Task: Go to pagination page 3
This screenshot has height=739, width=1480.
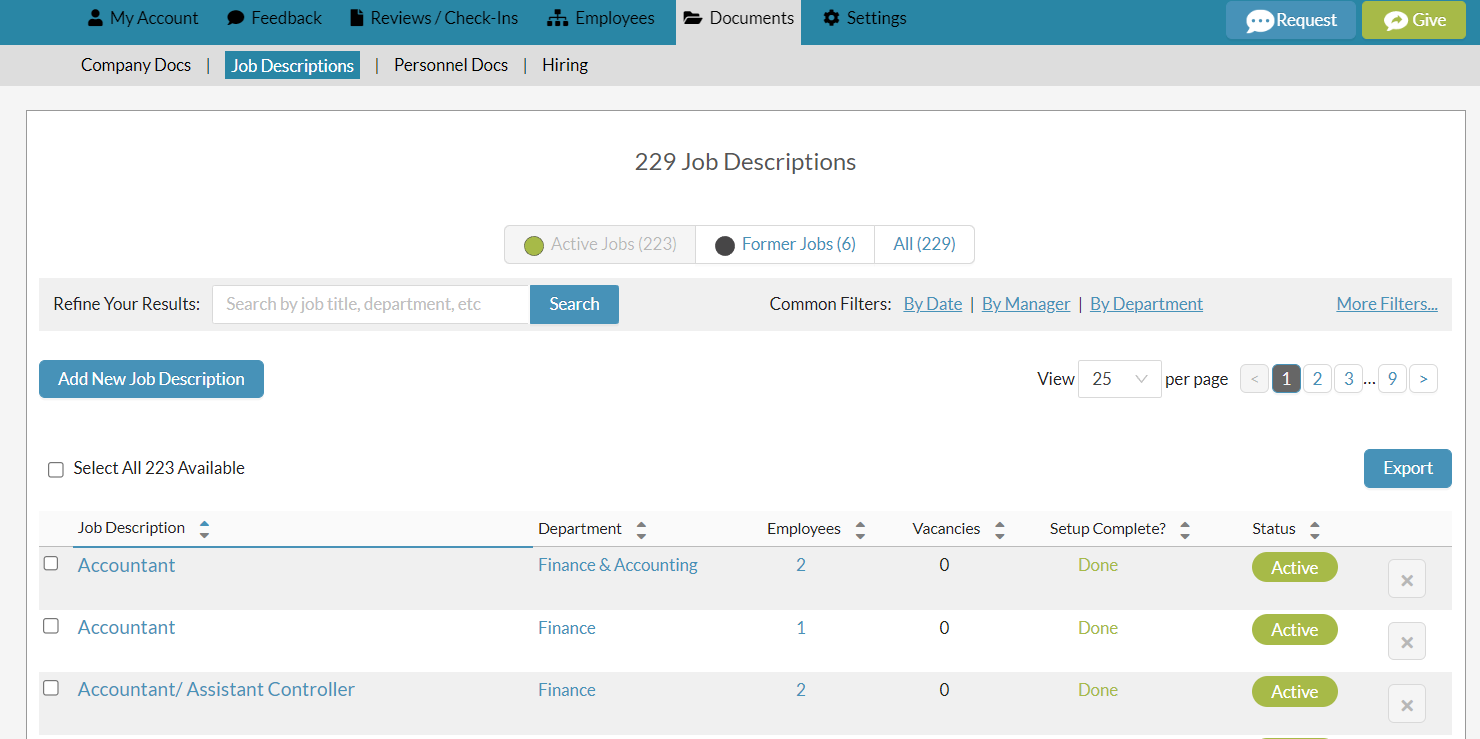Action: pyautogui.click(x=1348, y=379)
